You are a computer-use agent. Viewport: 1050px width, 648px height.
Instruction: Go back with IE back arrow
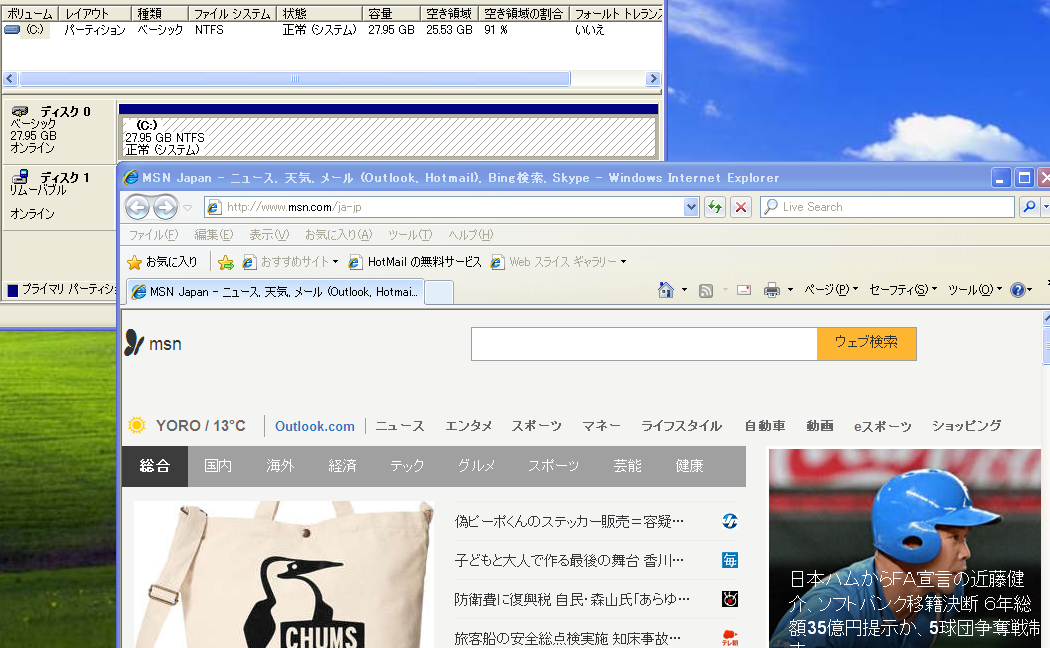pos(137,208)
